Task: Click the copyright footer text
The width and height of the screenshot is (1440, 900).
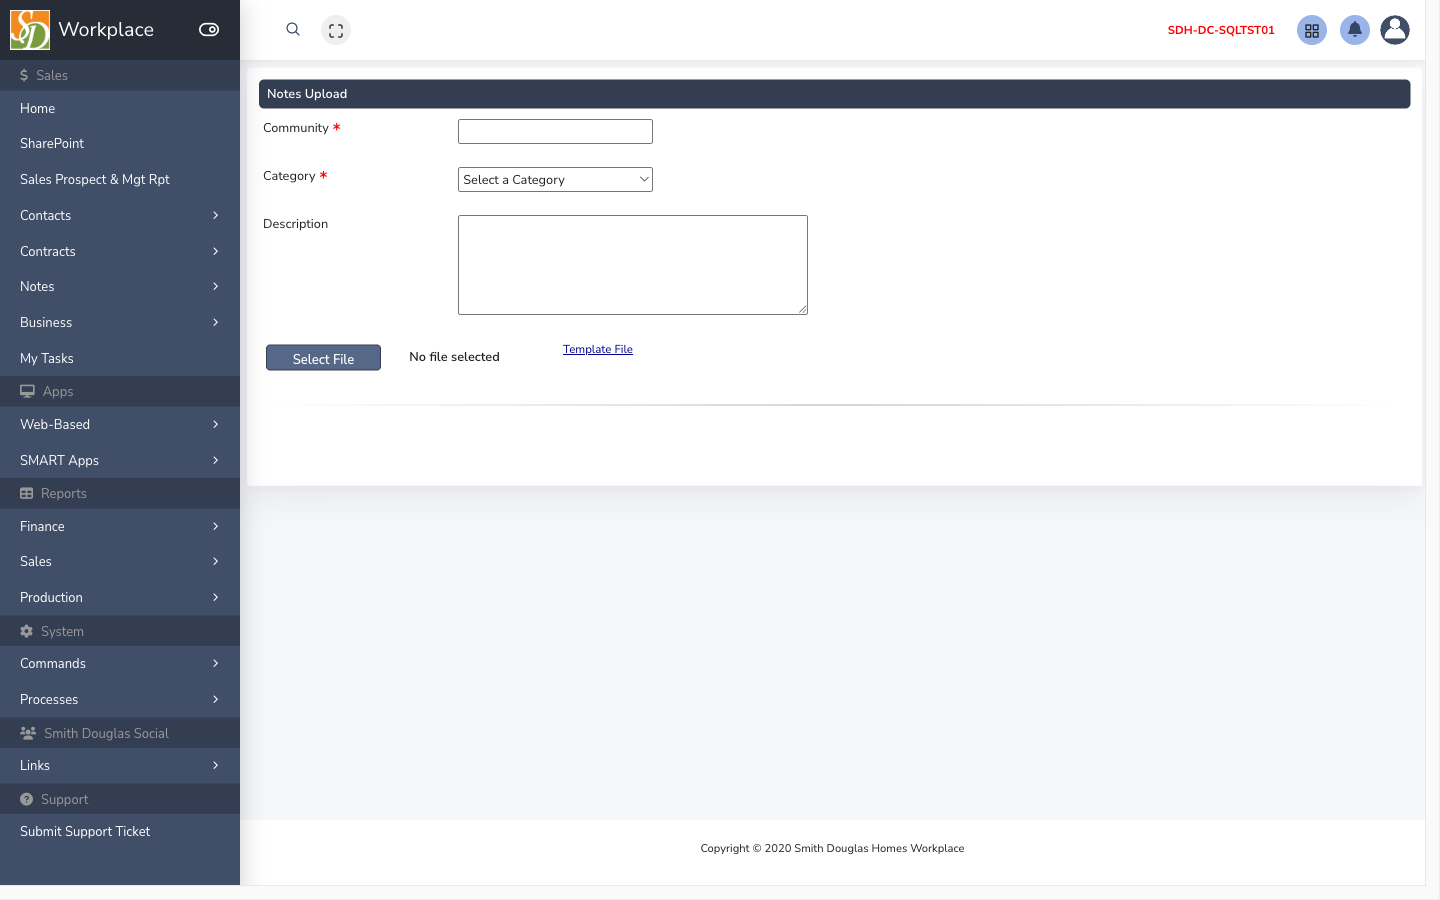Action: point(832,849)
